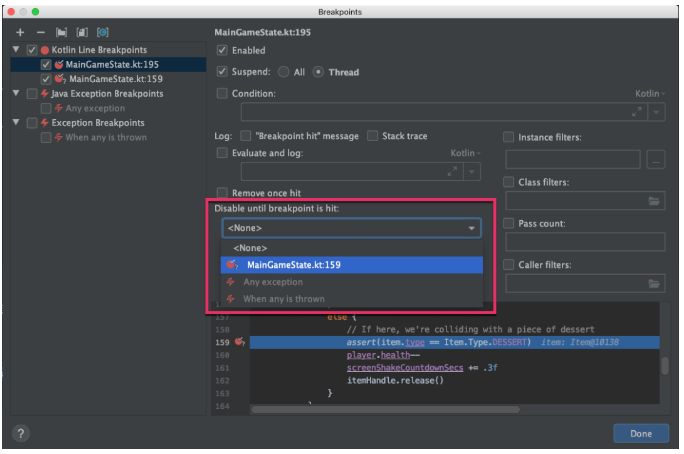Enable "Breakpoint hit" message logging
Image resolution: width=684 pixels, height=454 pixels.
246,136
